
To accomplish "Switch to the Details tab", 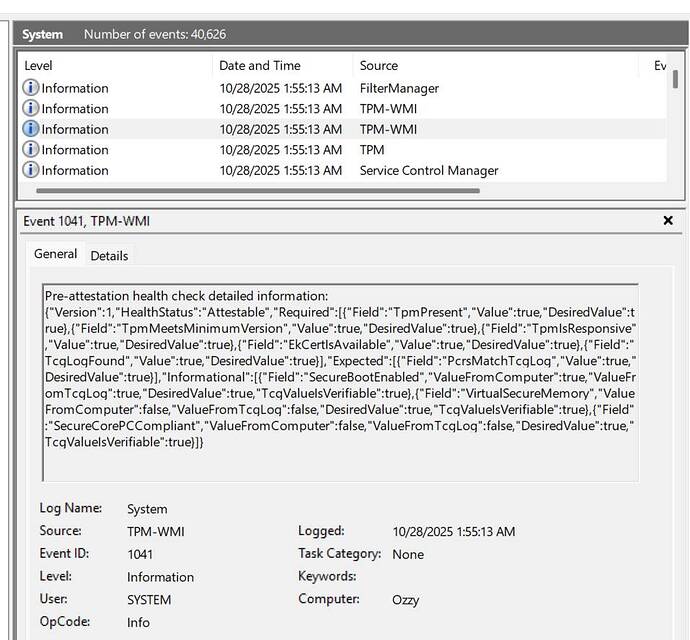I will click(x=109, y=256).
